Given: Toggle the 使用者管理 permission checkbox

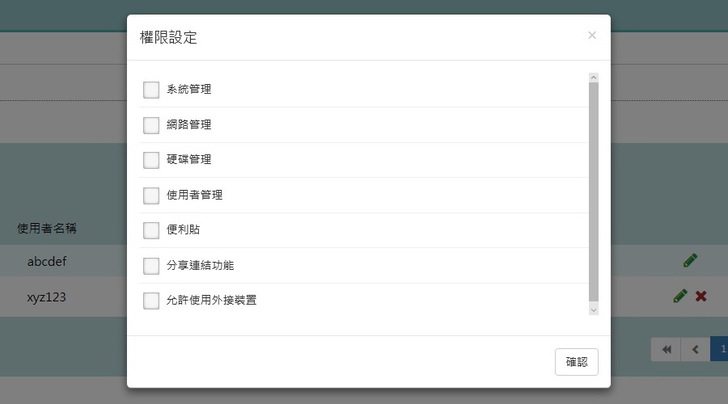Looking at the screenshot, I should (x=151, y=195).
